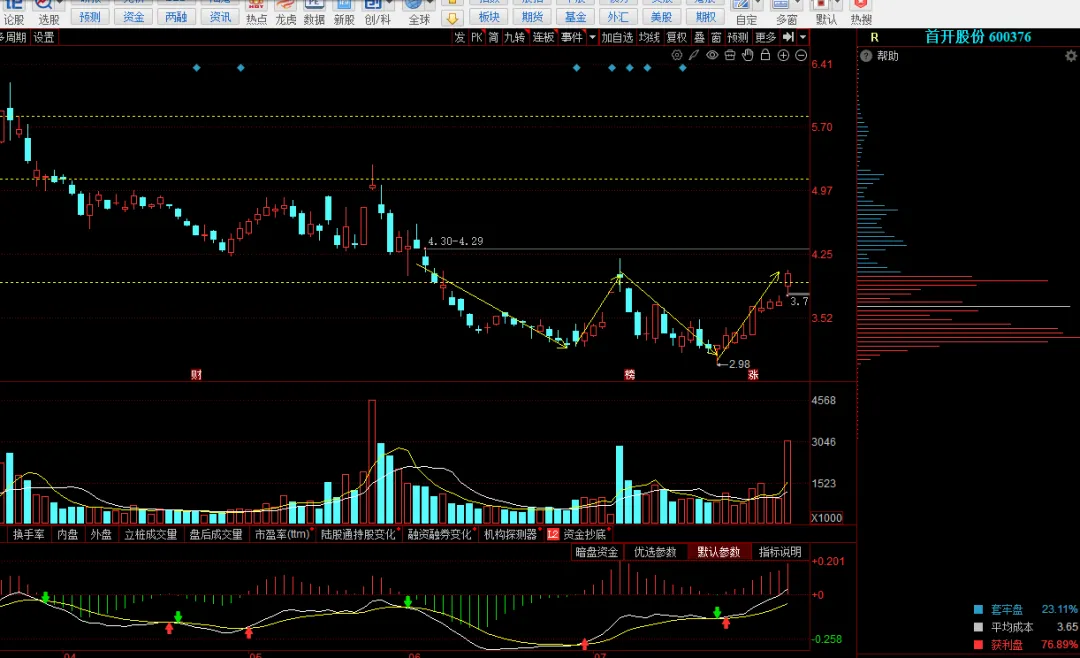Click the 涨 marker on the chart

(x=754, y=375)
